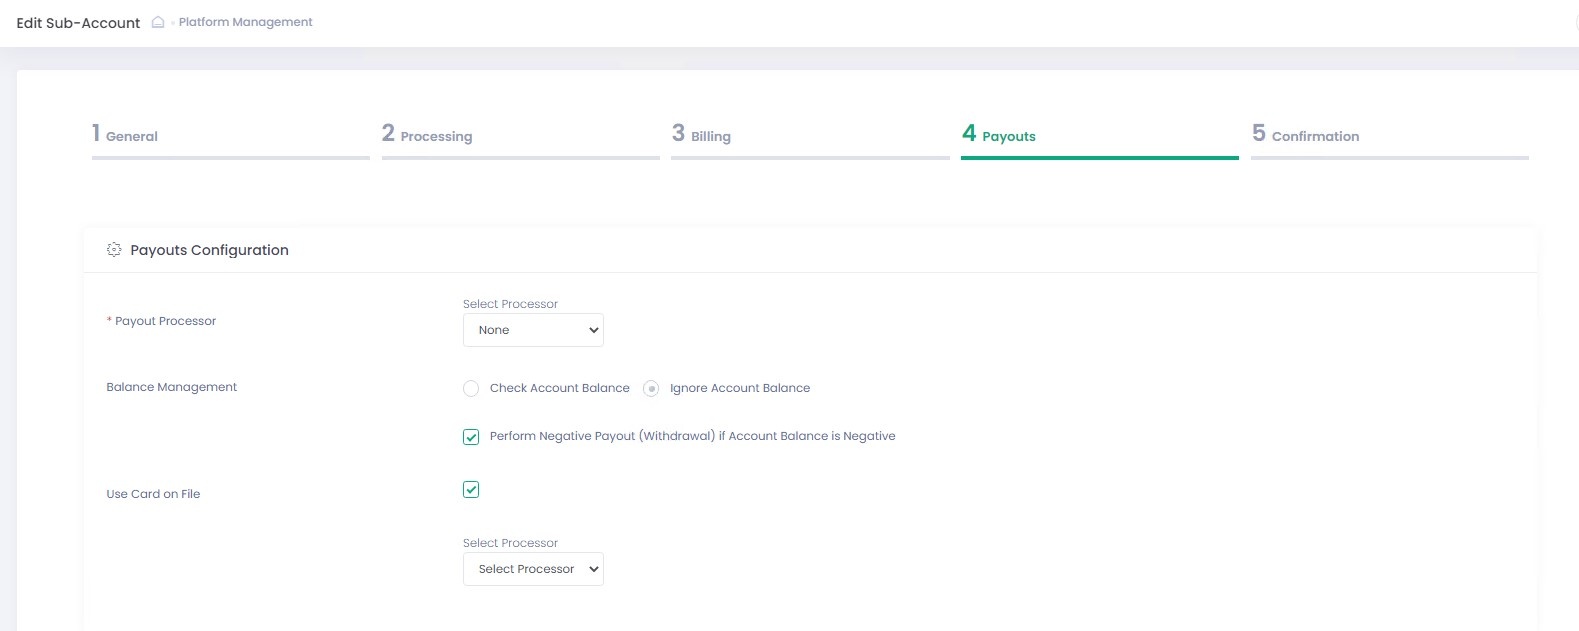Viewport: 1579px width, 631px height.
Task: Click the Use Card on File label
Action: [153, 494]
